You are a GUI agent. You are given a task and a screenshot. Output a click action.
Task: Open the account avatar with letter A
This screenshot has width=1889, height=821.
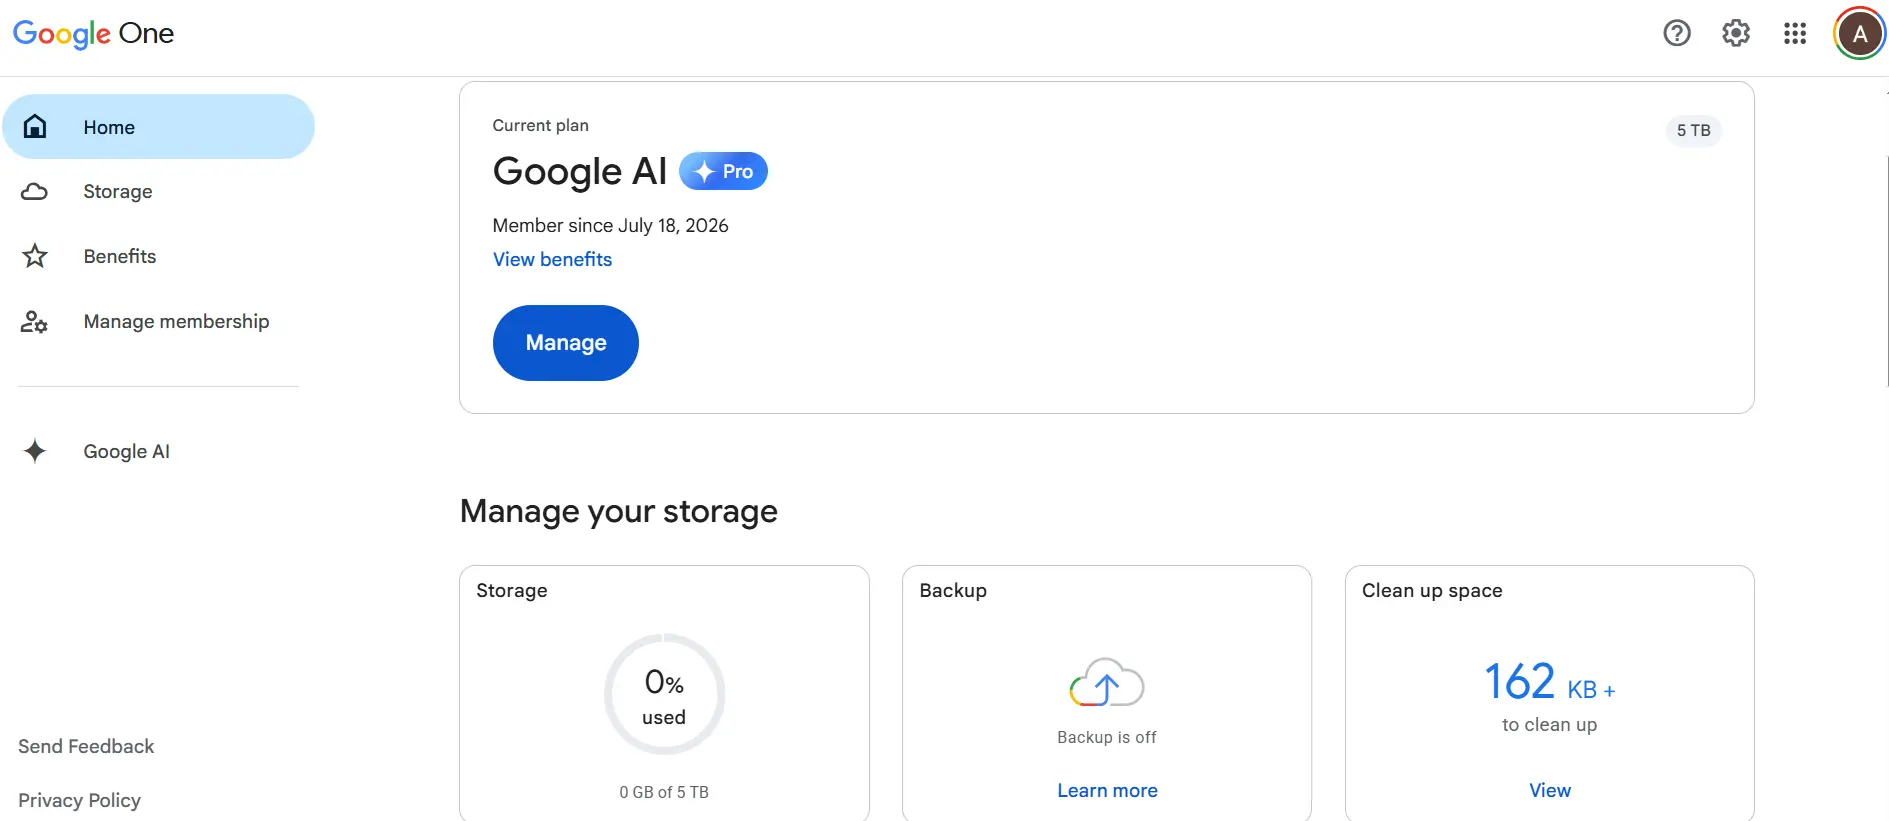tap(1860, 34)
